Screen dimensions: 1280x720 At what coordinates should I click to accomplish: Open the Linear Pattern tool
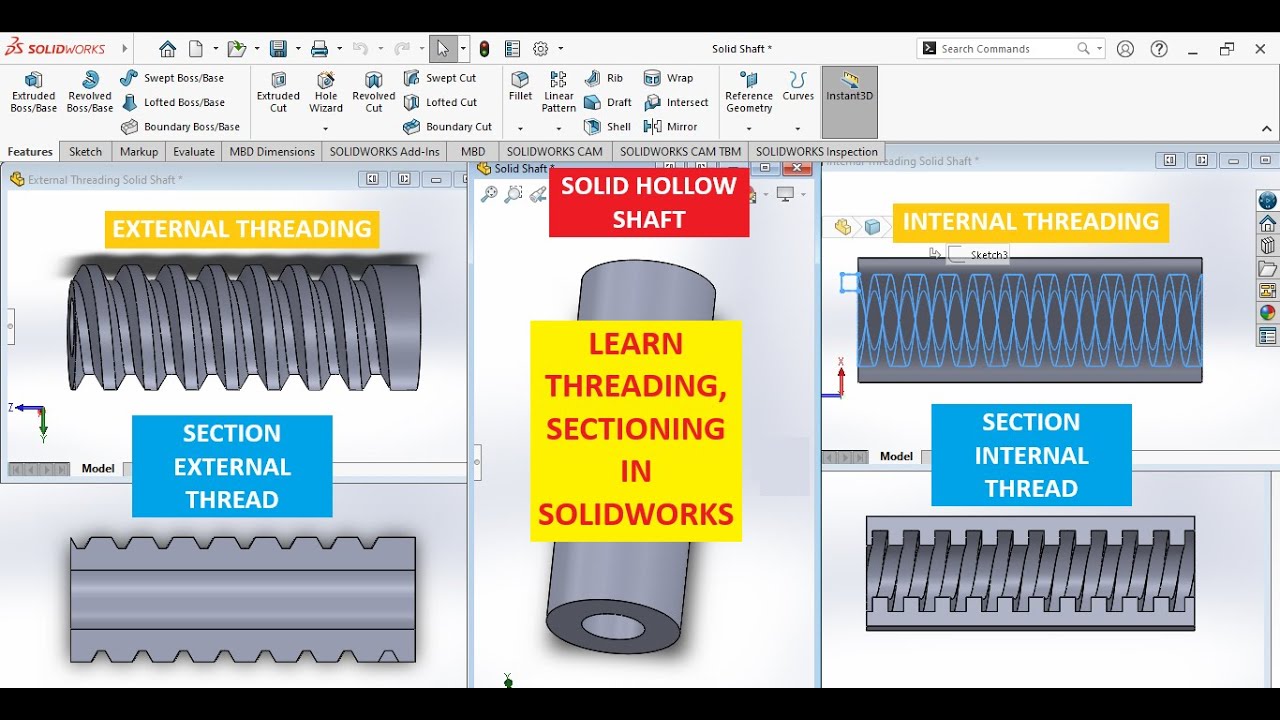coord(559,92)
